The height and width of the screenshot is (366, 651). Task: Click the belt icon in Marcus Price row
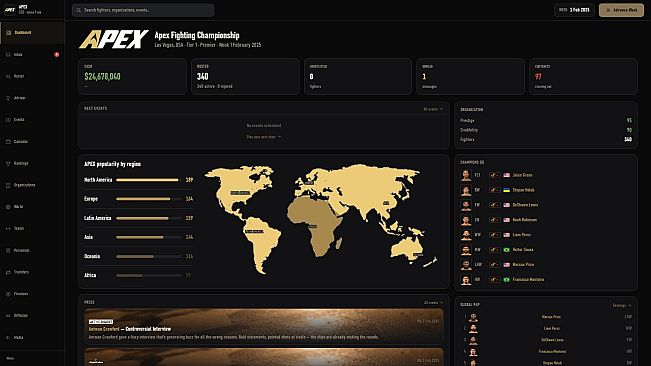coord(494,265)
